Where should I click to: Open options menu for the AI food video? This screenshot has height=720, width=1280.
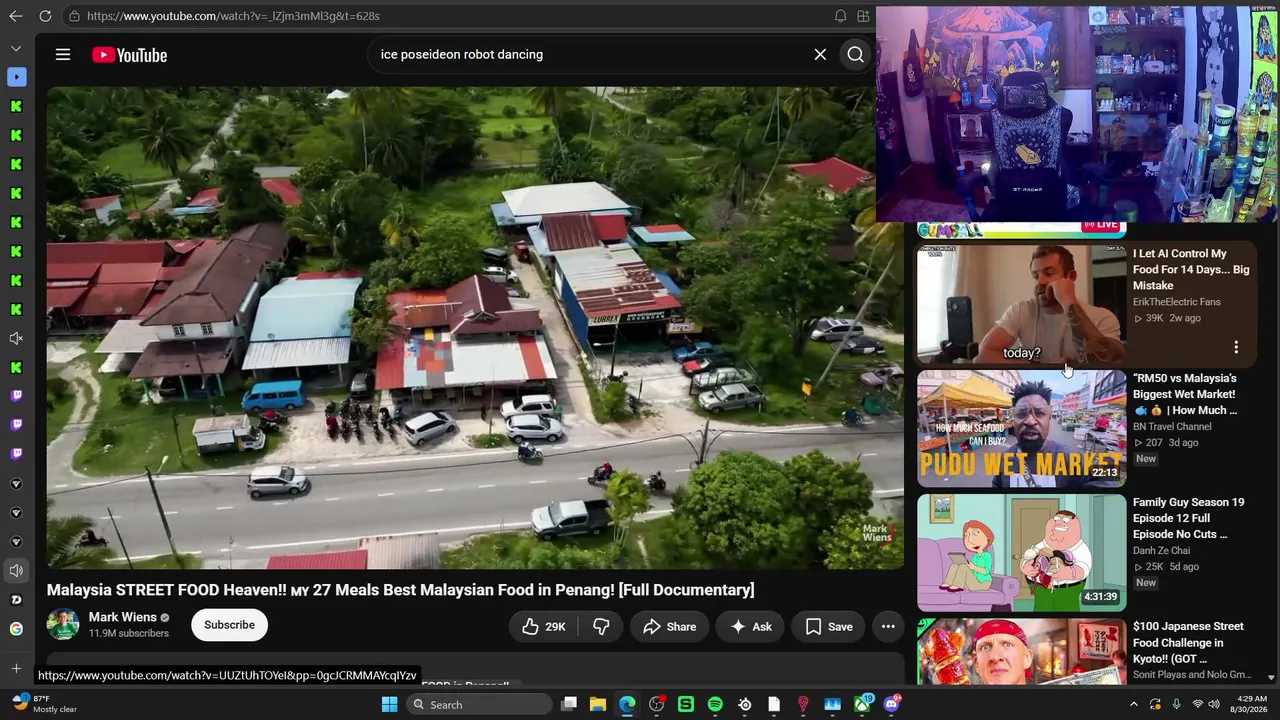click(x=1236, y=347)
